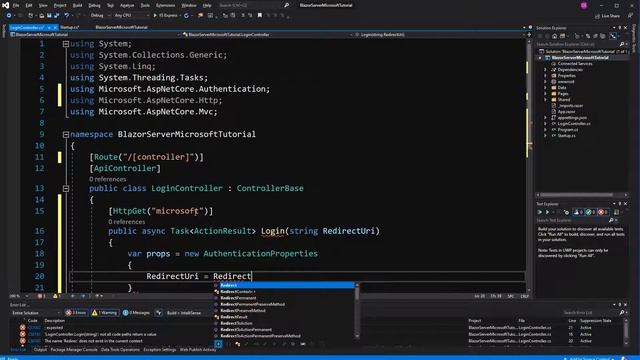
Task: Open the Build menu
Action: (77, 5)
